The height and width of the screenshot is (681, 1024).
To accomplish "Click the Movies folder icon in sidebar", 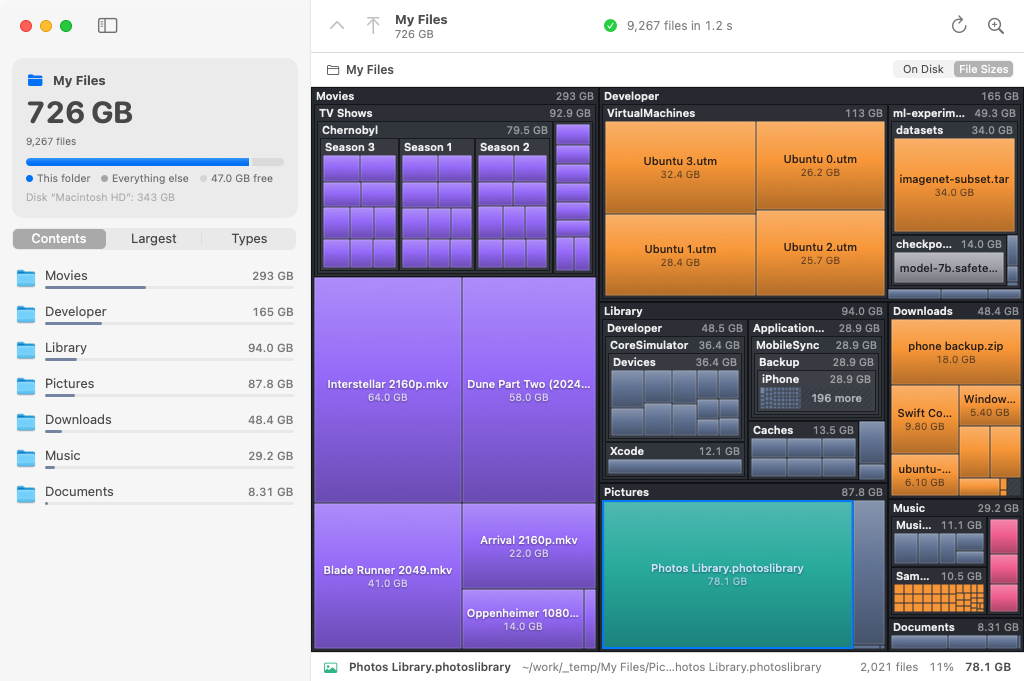I will tap(26, 278).
